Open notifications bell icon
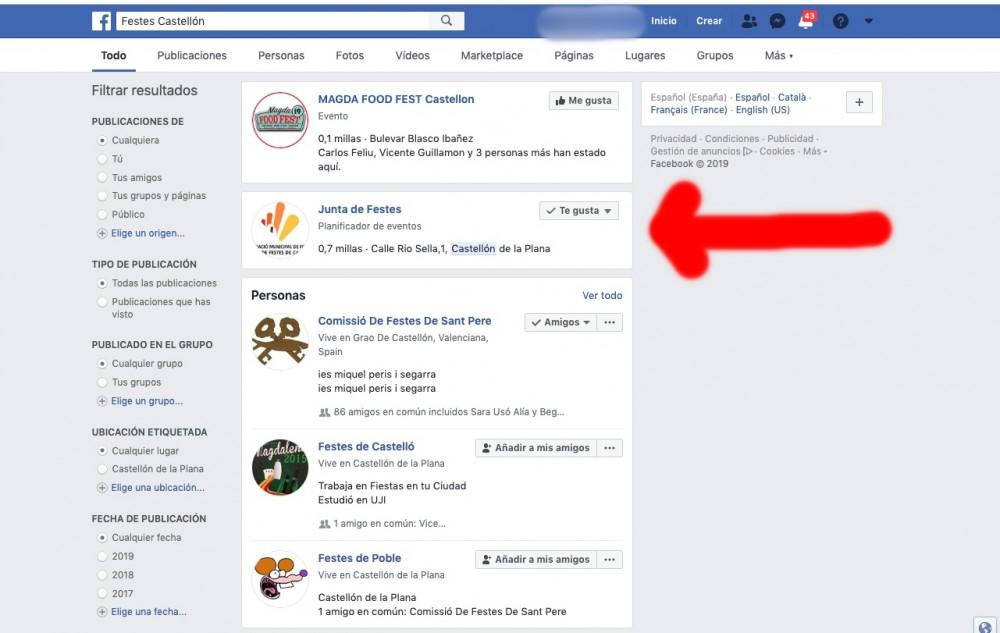Image resolution: width=1000 pixels, height=633 pixels. tap(806, 22)
